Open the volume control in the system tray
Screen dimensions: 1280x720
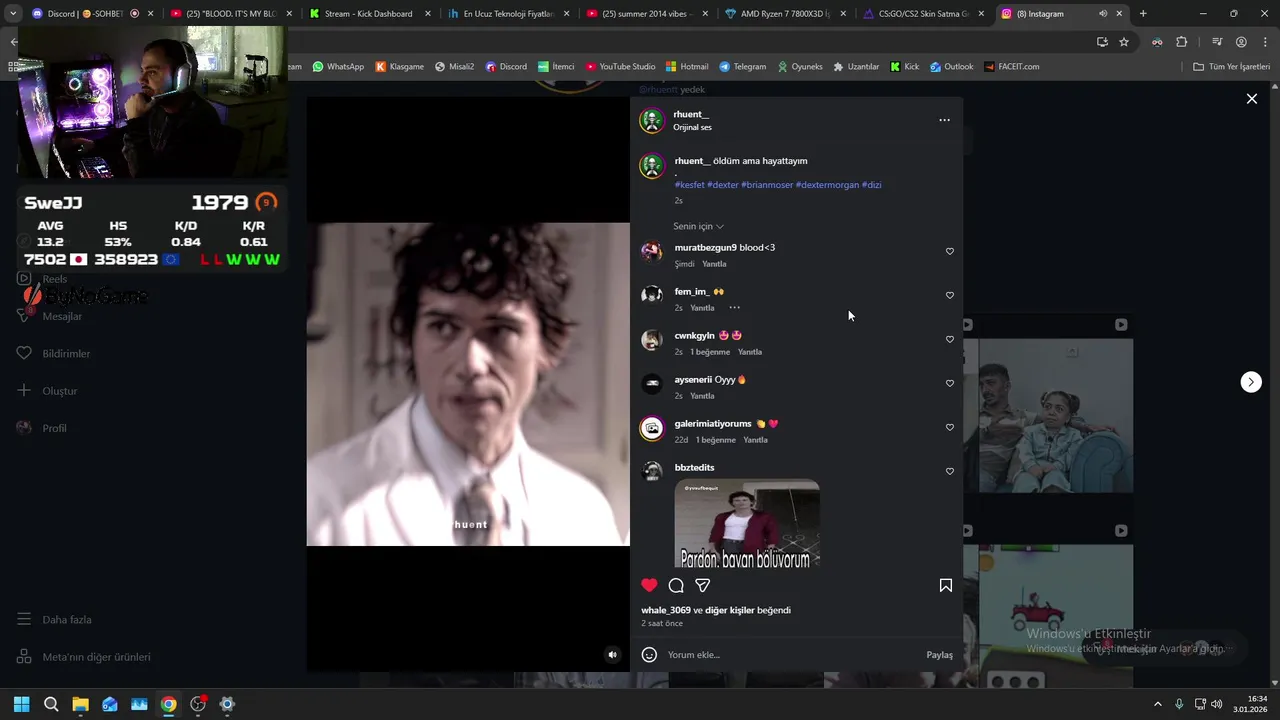click(x=1216, y=704)
